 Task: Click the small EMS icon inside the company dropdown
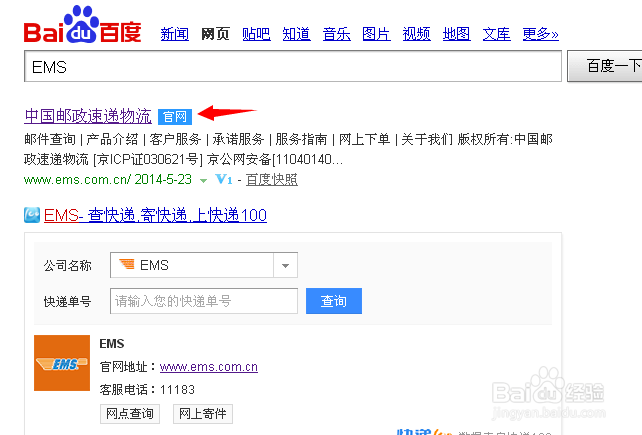[127, 265]
